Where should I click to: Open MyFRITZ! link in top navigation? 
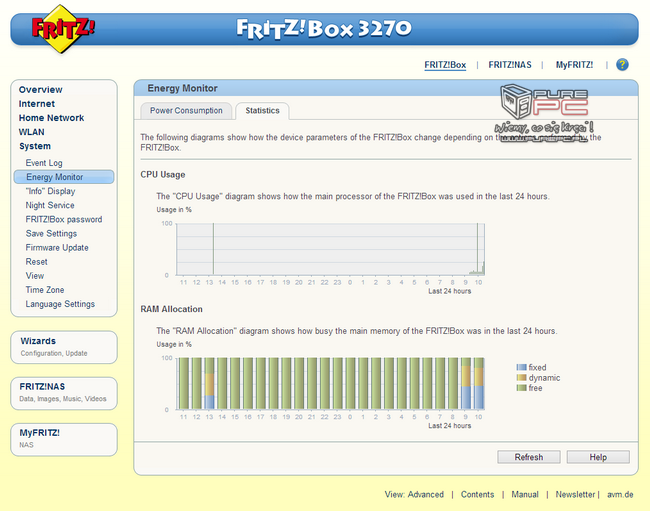(x=574, y=65)
